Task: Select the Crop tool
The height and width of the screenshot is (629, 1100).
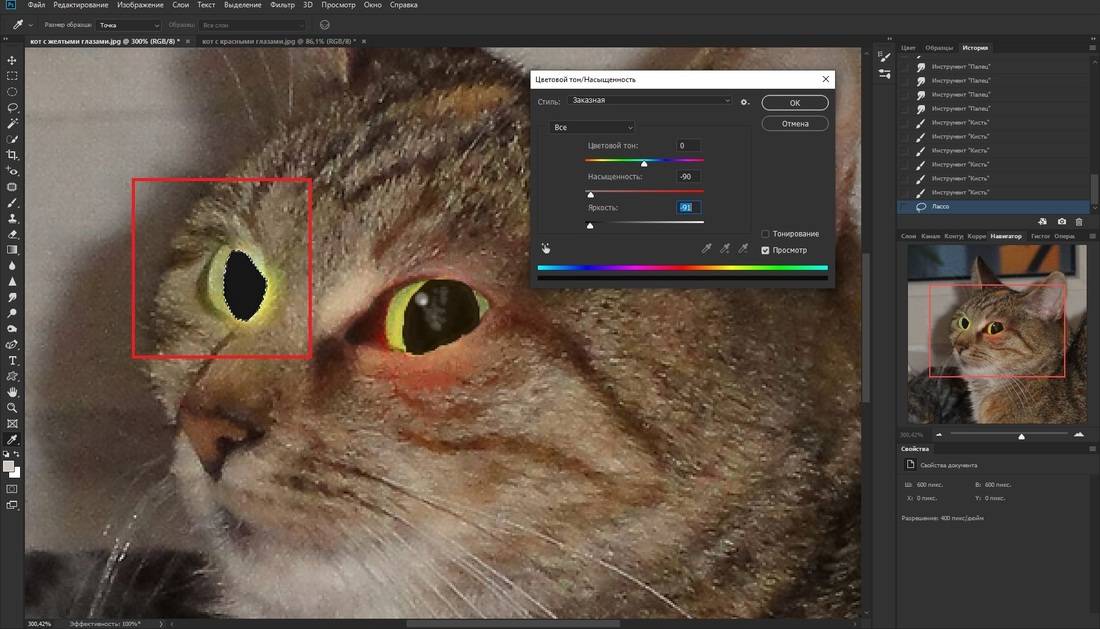Action: (x=12, y=155)
